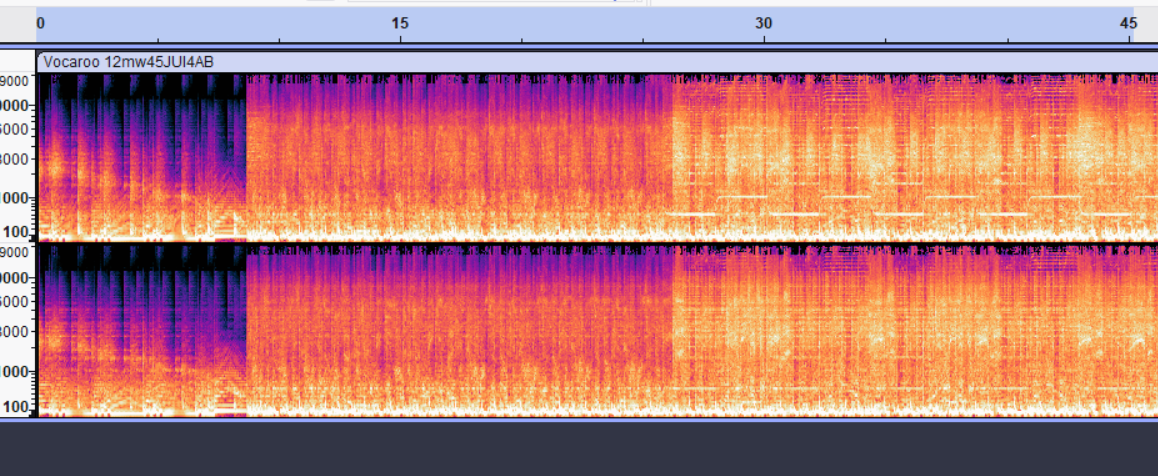Viewport: 1158px width, 476px height.
Task: Click the 9000 label on upper channel scale
Action: tap(15, 80)
